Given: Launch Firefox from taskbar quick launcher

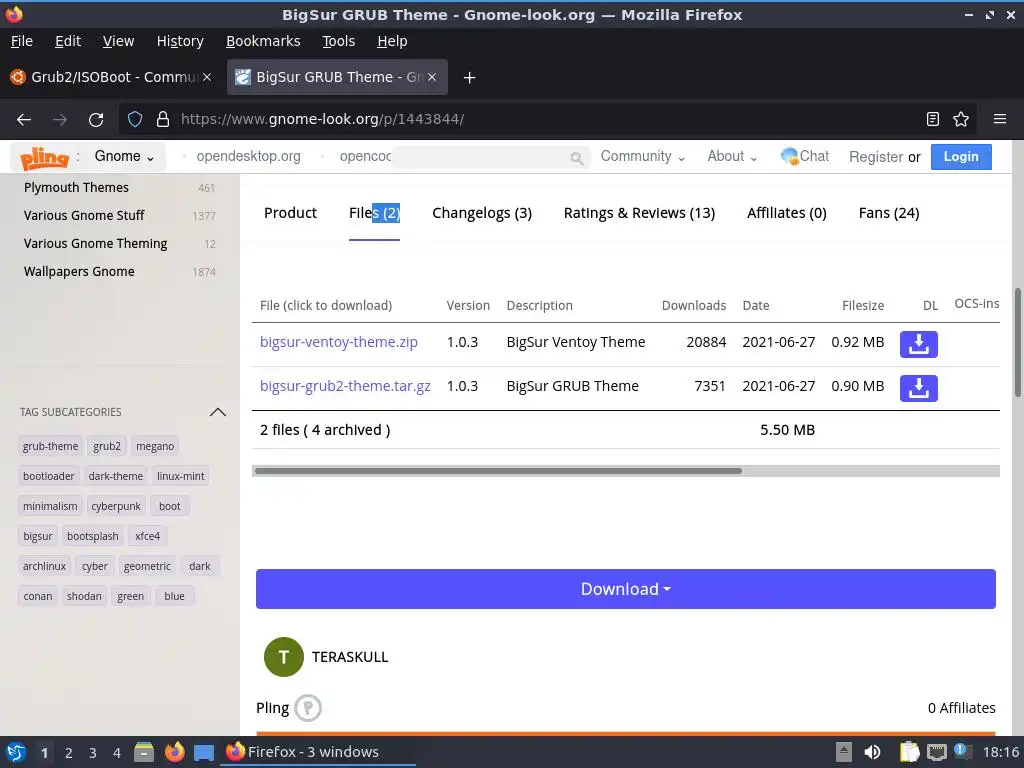Looking at the screenshot, I should pos(174,752).
